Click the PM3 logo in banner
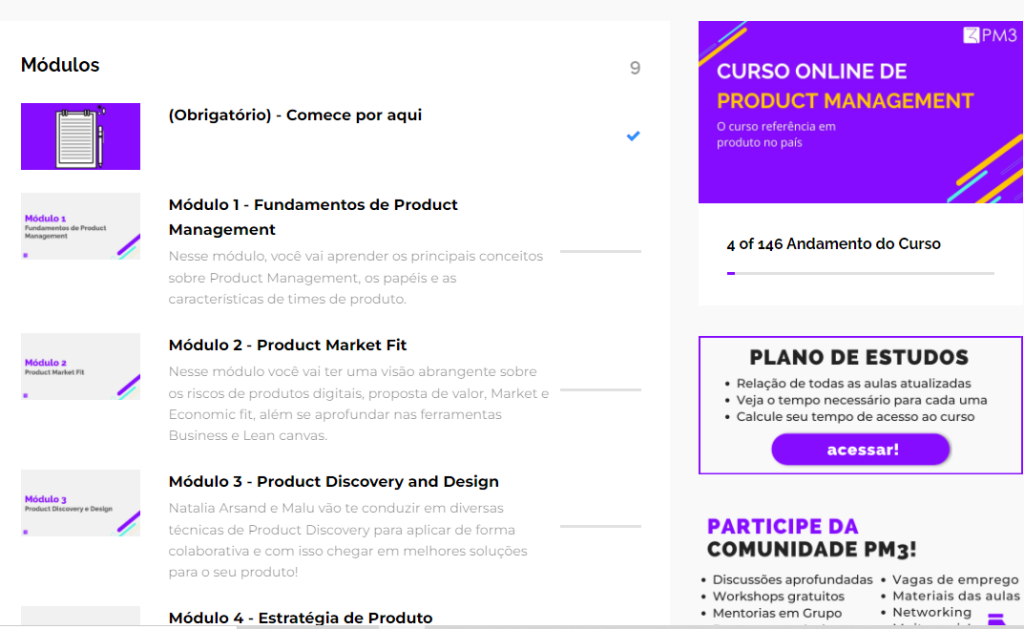The height and width of the screenshot is (629, 1024). point(989,35)
